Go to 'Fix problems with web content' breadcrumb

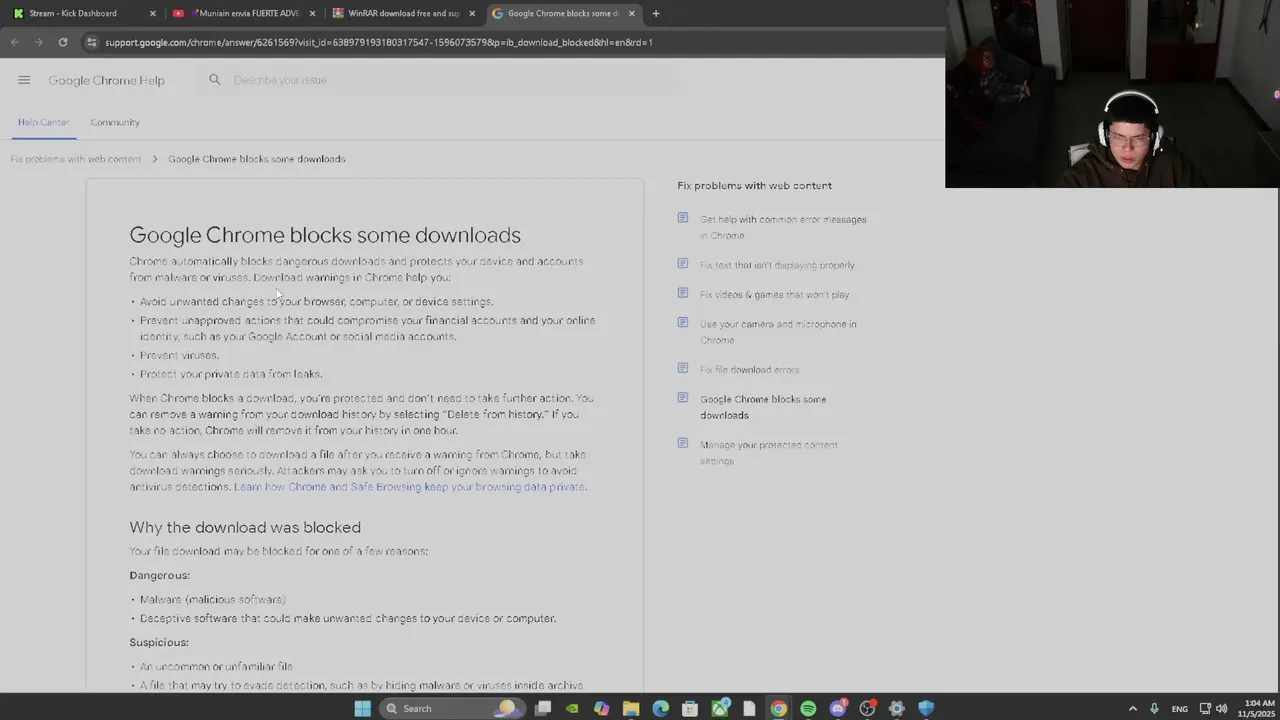point(76,159)
